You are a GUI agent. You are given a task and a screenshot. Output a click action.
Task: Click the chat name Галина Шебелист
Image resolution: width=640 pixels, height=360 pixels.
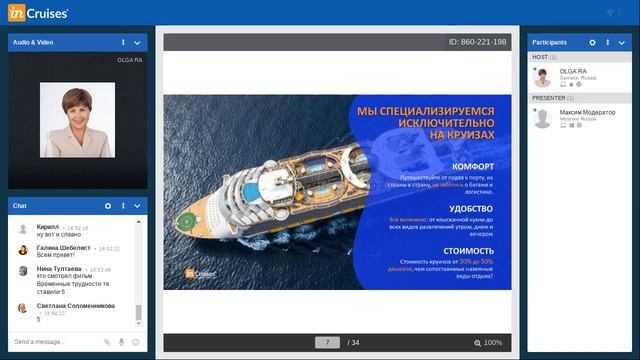point(63,248)
